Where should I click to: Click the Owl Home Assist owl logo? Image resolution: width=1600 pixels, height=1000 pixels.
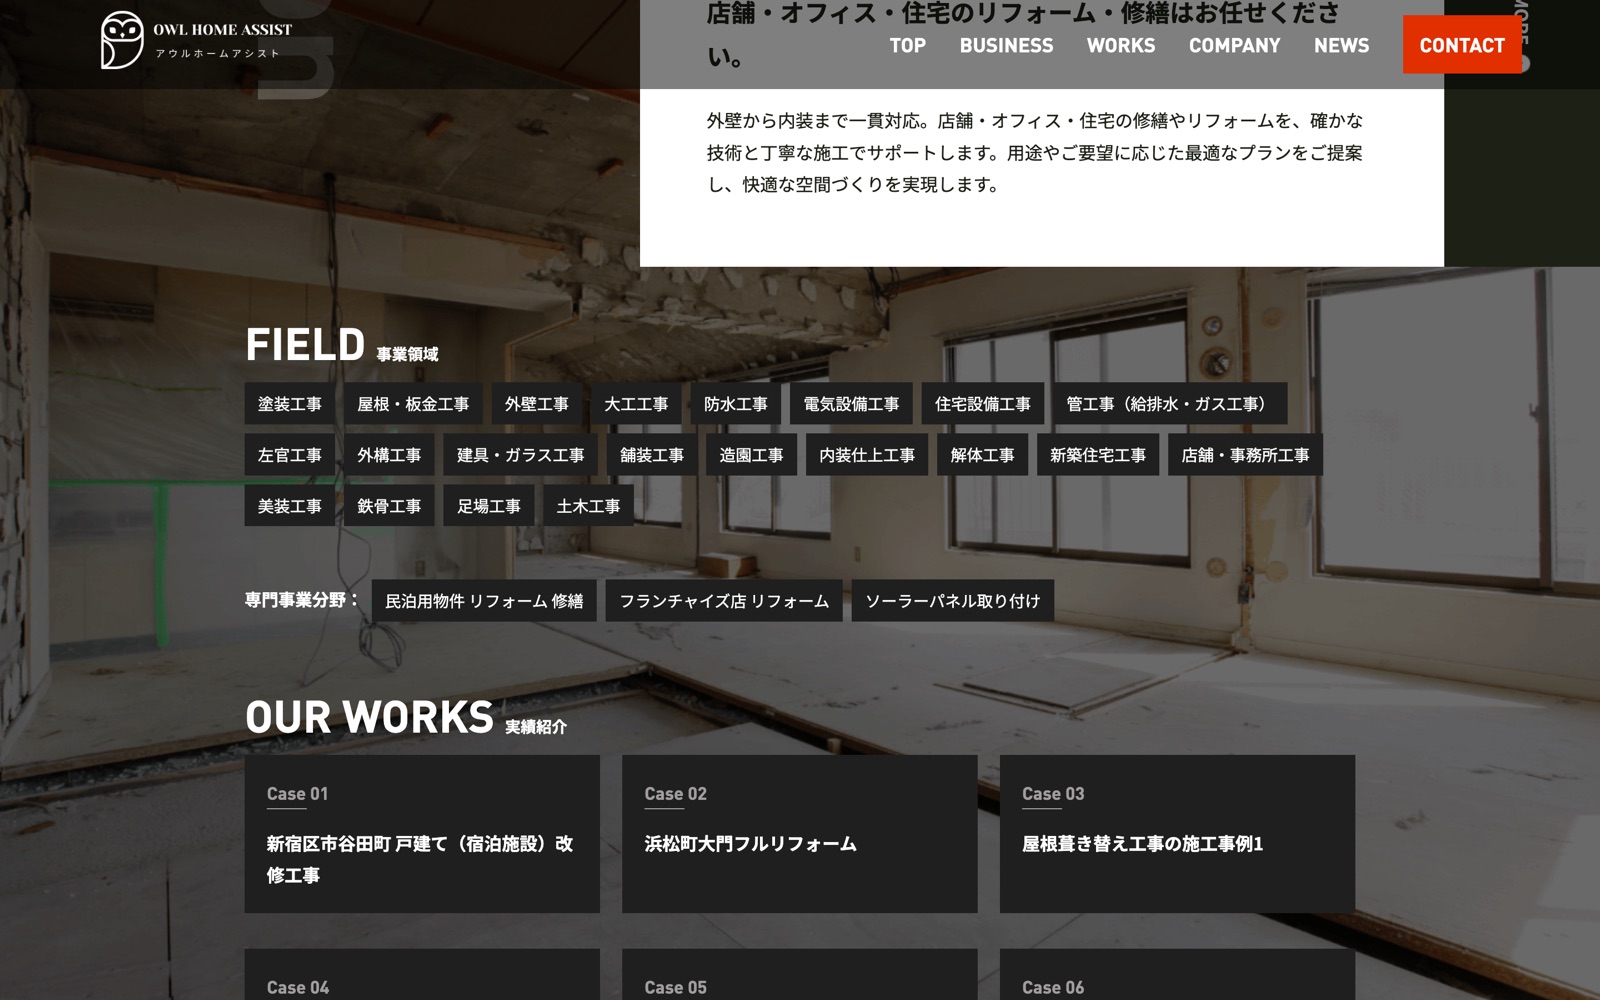[x=196, y=40]
